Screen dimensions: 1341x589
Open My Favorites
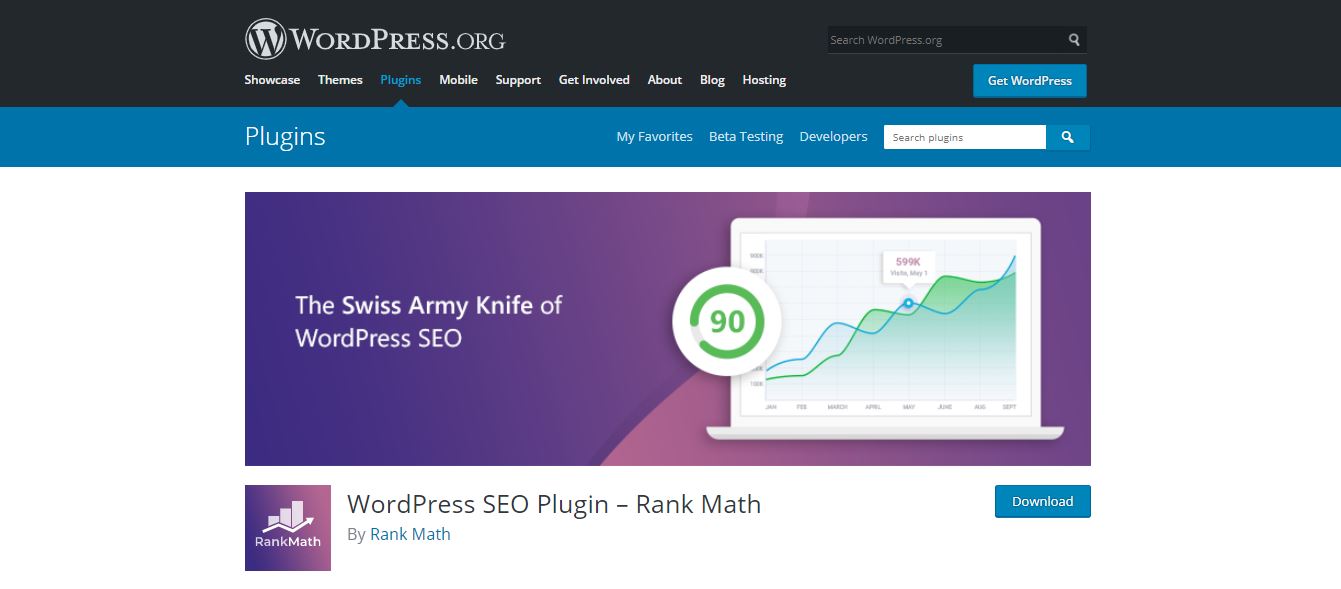pyautogui.click(x=654, y=136)
